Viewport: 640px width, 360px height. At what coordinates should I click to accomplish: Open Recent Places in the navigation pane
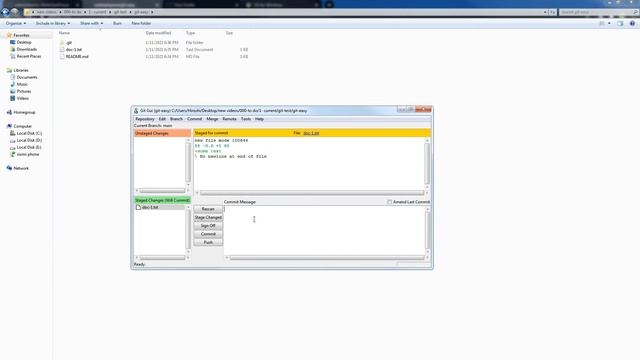tap(29, 56)
